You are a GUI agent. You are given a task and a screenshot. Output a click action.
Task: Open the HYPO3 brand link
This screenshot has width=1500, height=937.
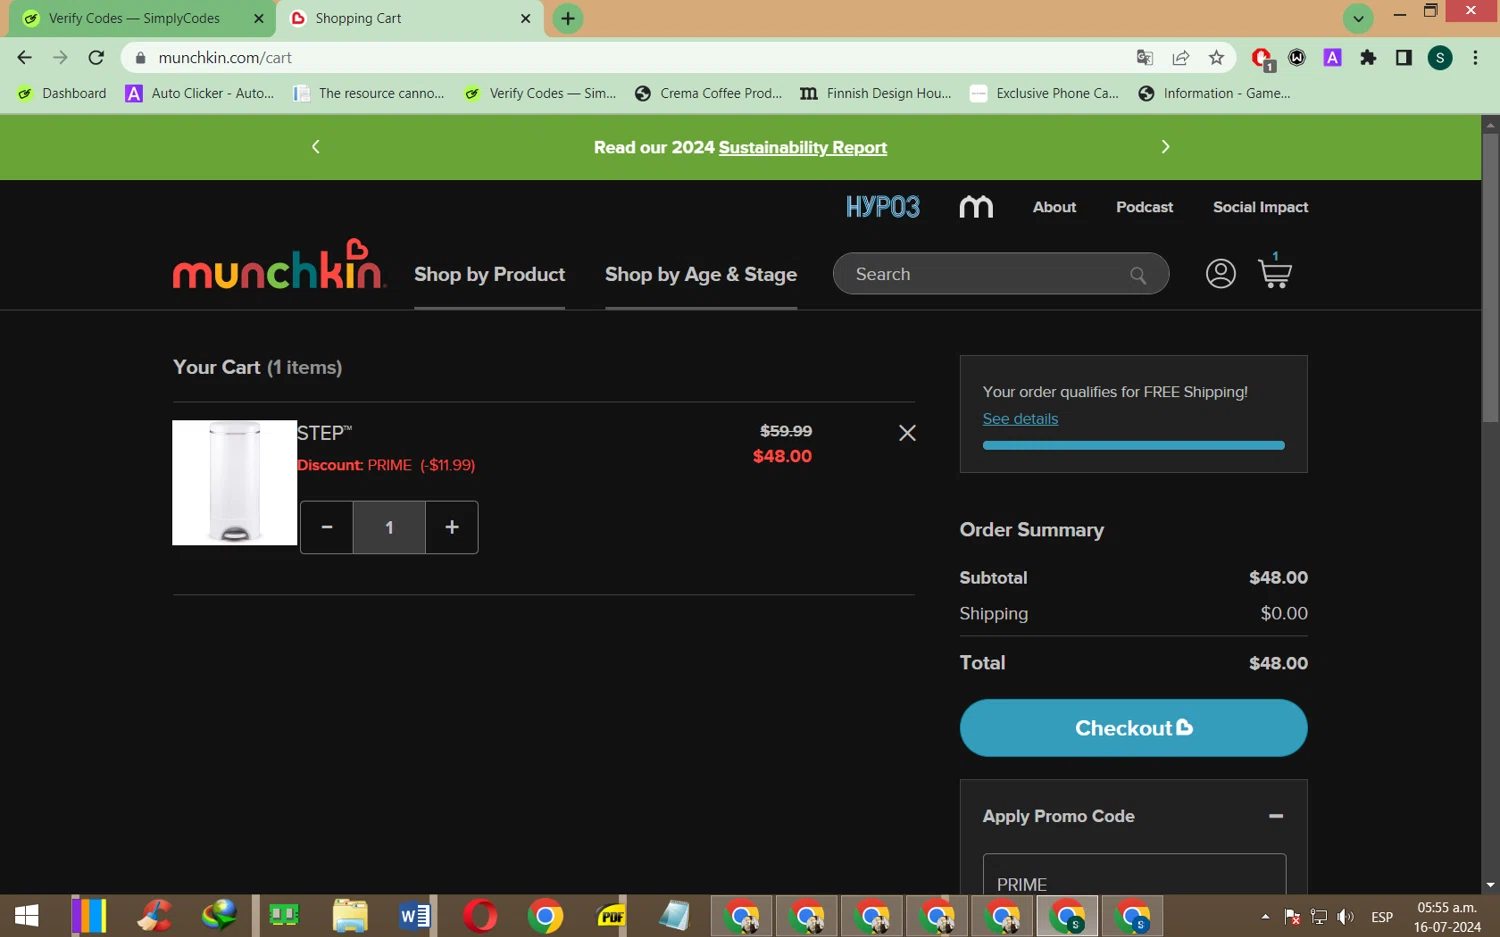click(882, 207)
